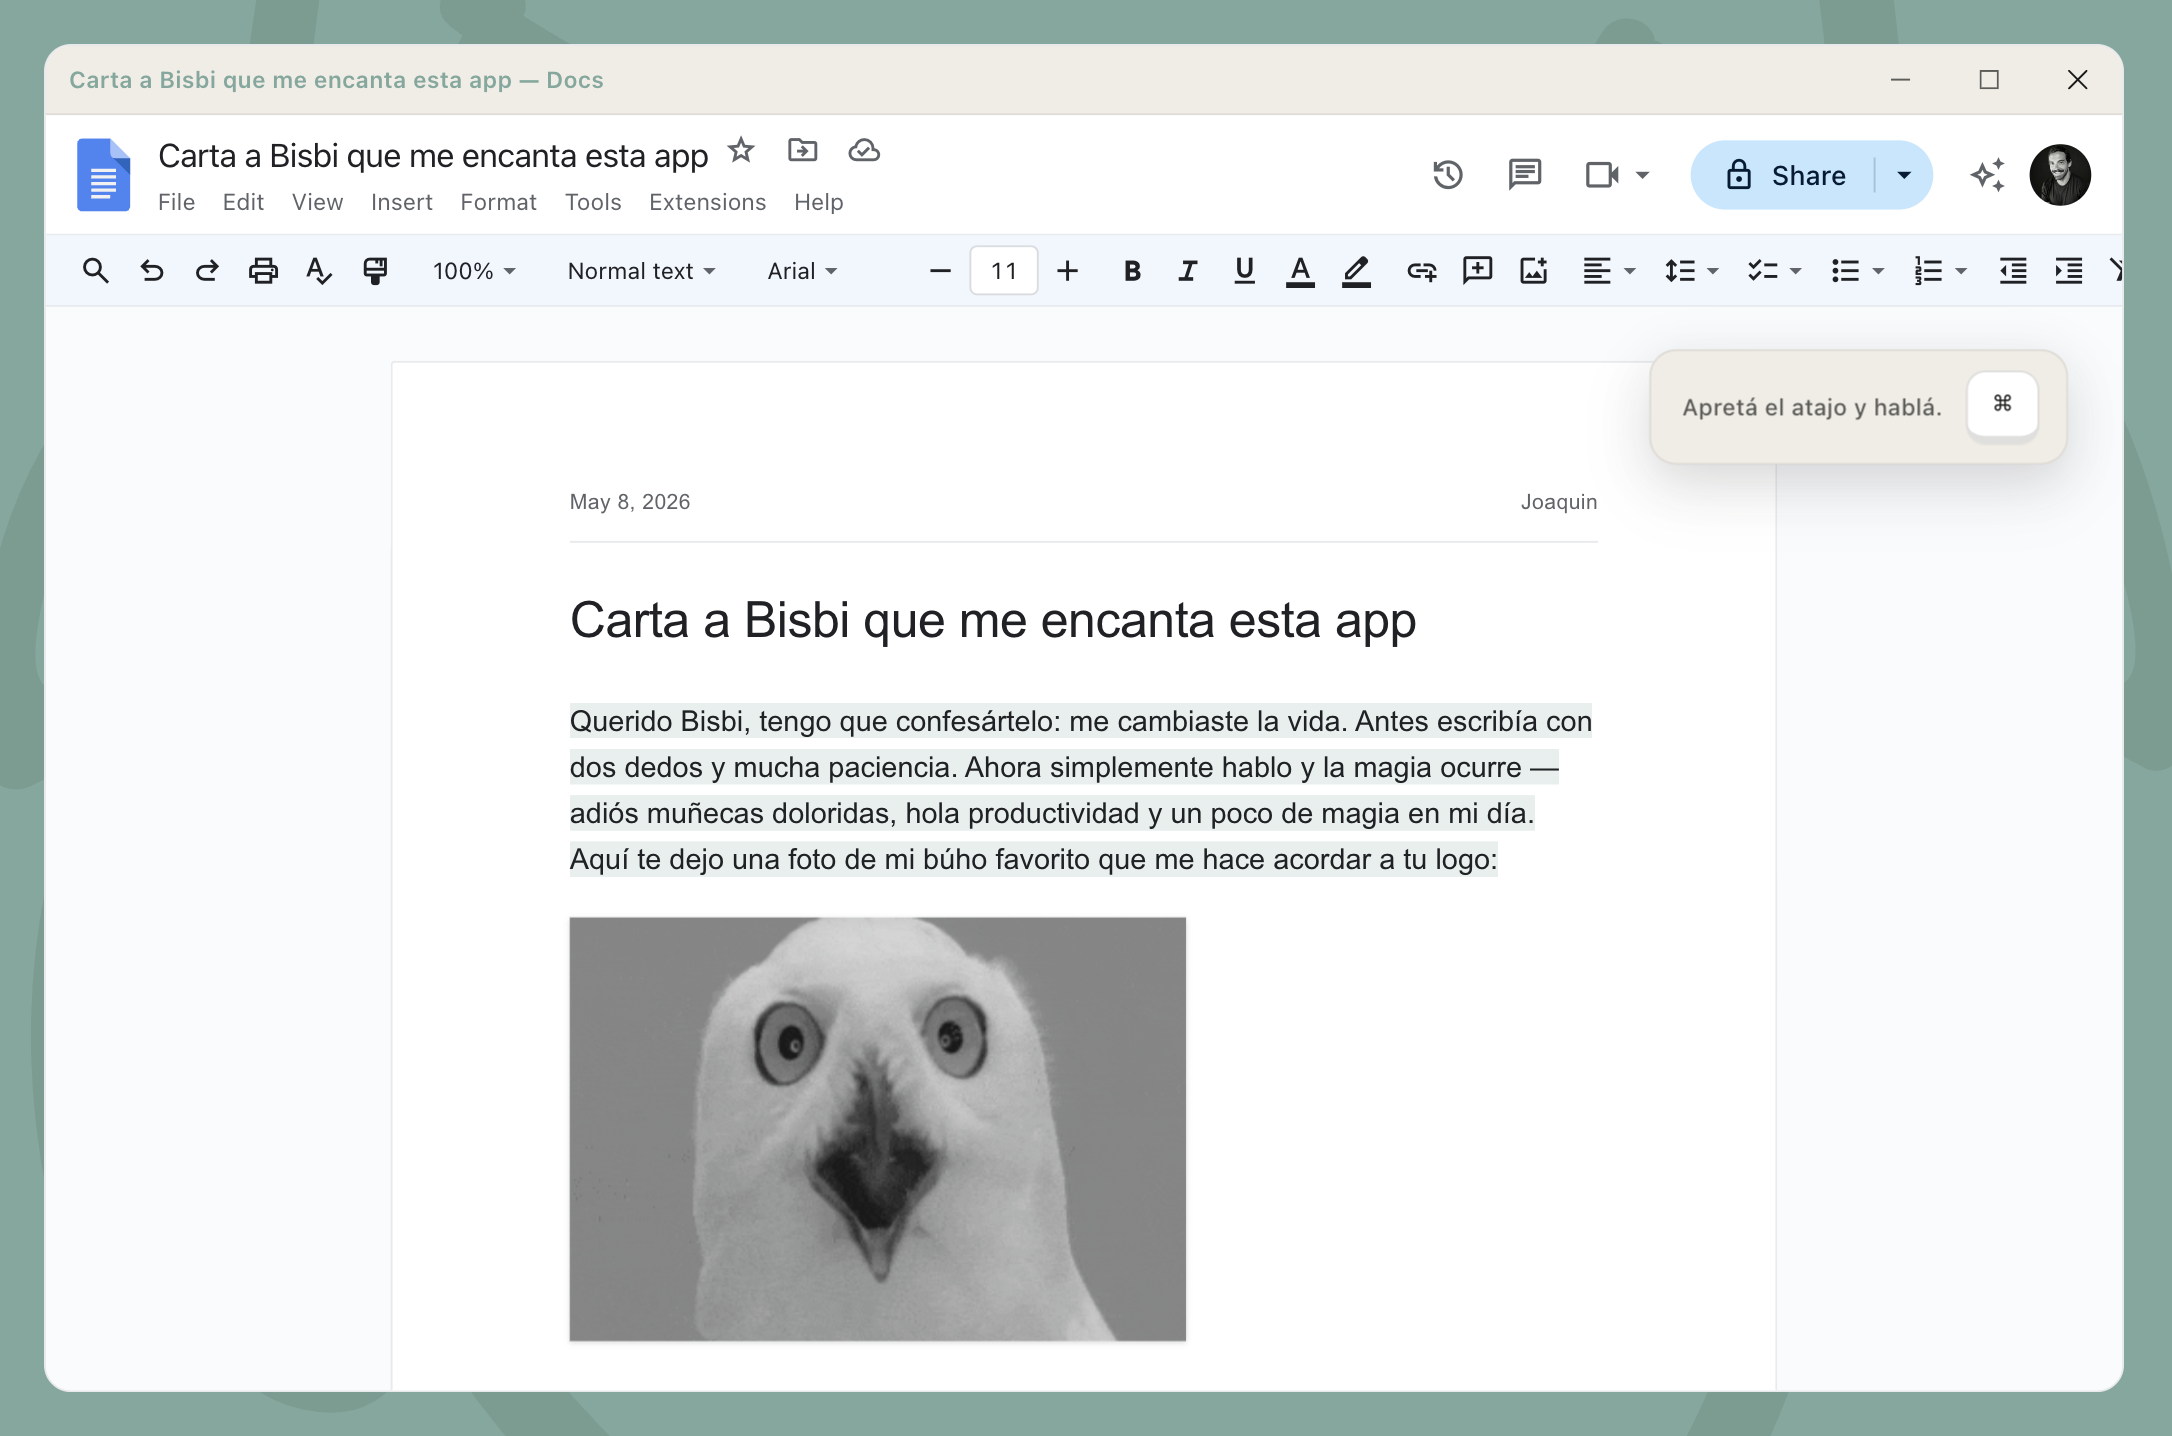
Task: Open the highlight color picker
Action: (x=1356, y=271)
